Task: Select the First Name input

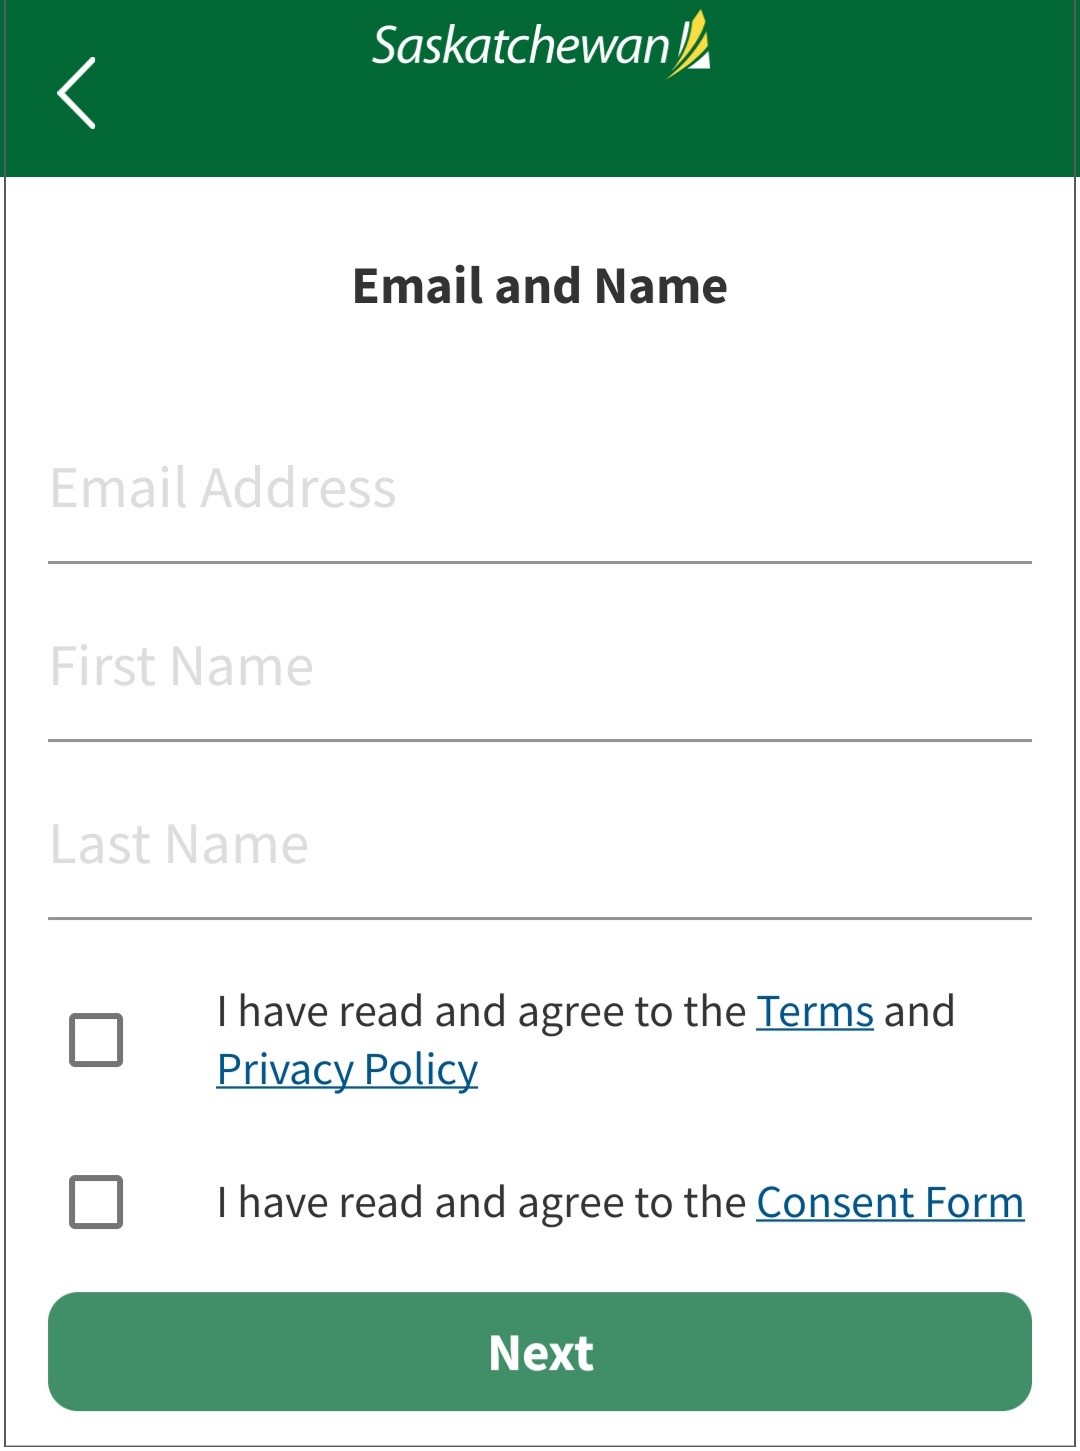Action: coord(540,667)
